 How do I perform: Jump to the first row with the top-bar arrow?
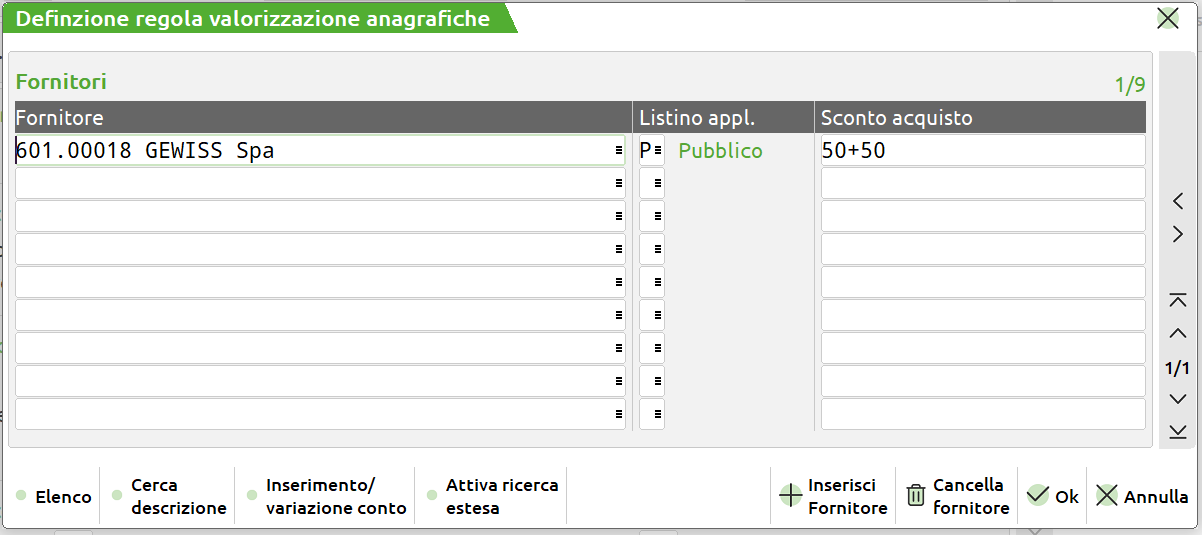pyautogui.click(x=1178, y=300)
